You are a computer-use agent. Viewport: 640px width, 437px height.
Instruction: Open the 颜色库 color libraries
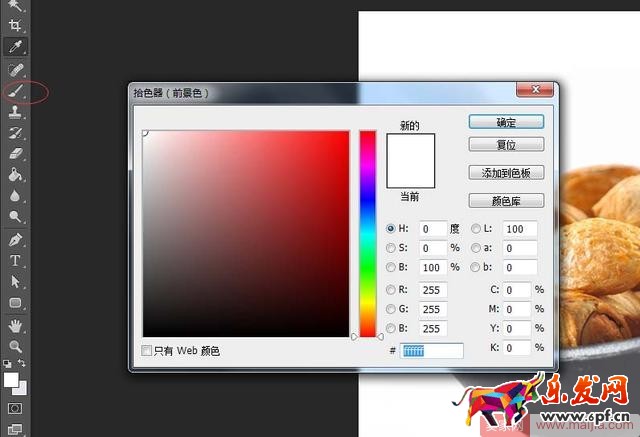tap(506, 201)
